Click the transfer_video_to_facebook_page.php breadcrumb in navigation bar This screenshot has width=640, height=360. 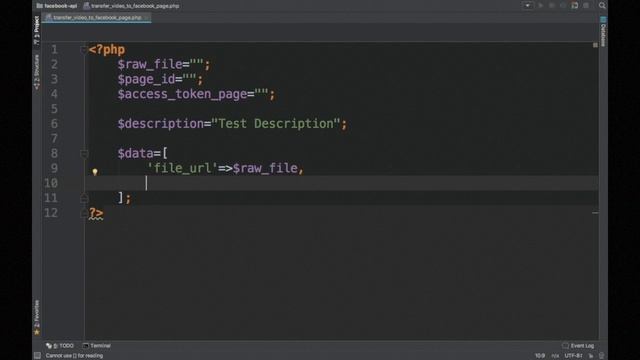[131, 6]
